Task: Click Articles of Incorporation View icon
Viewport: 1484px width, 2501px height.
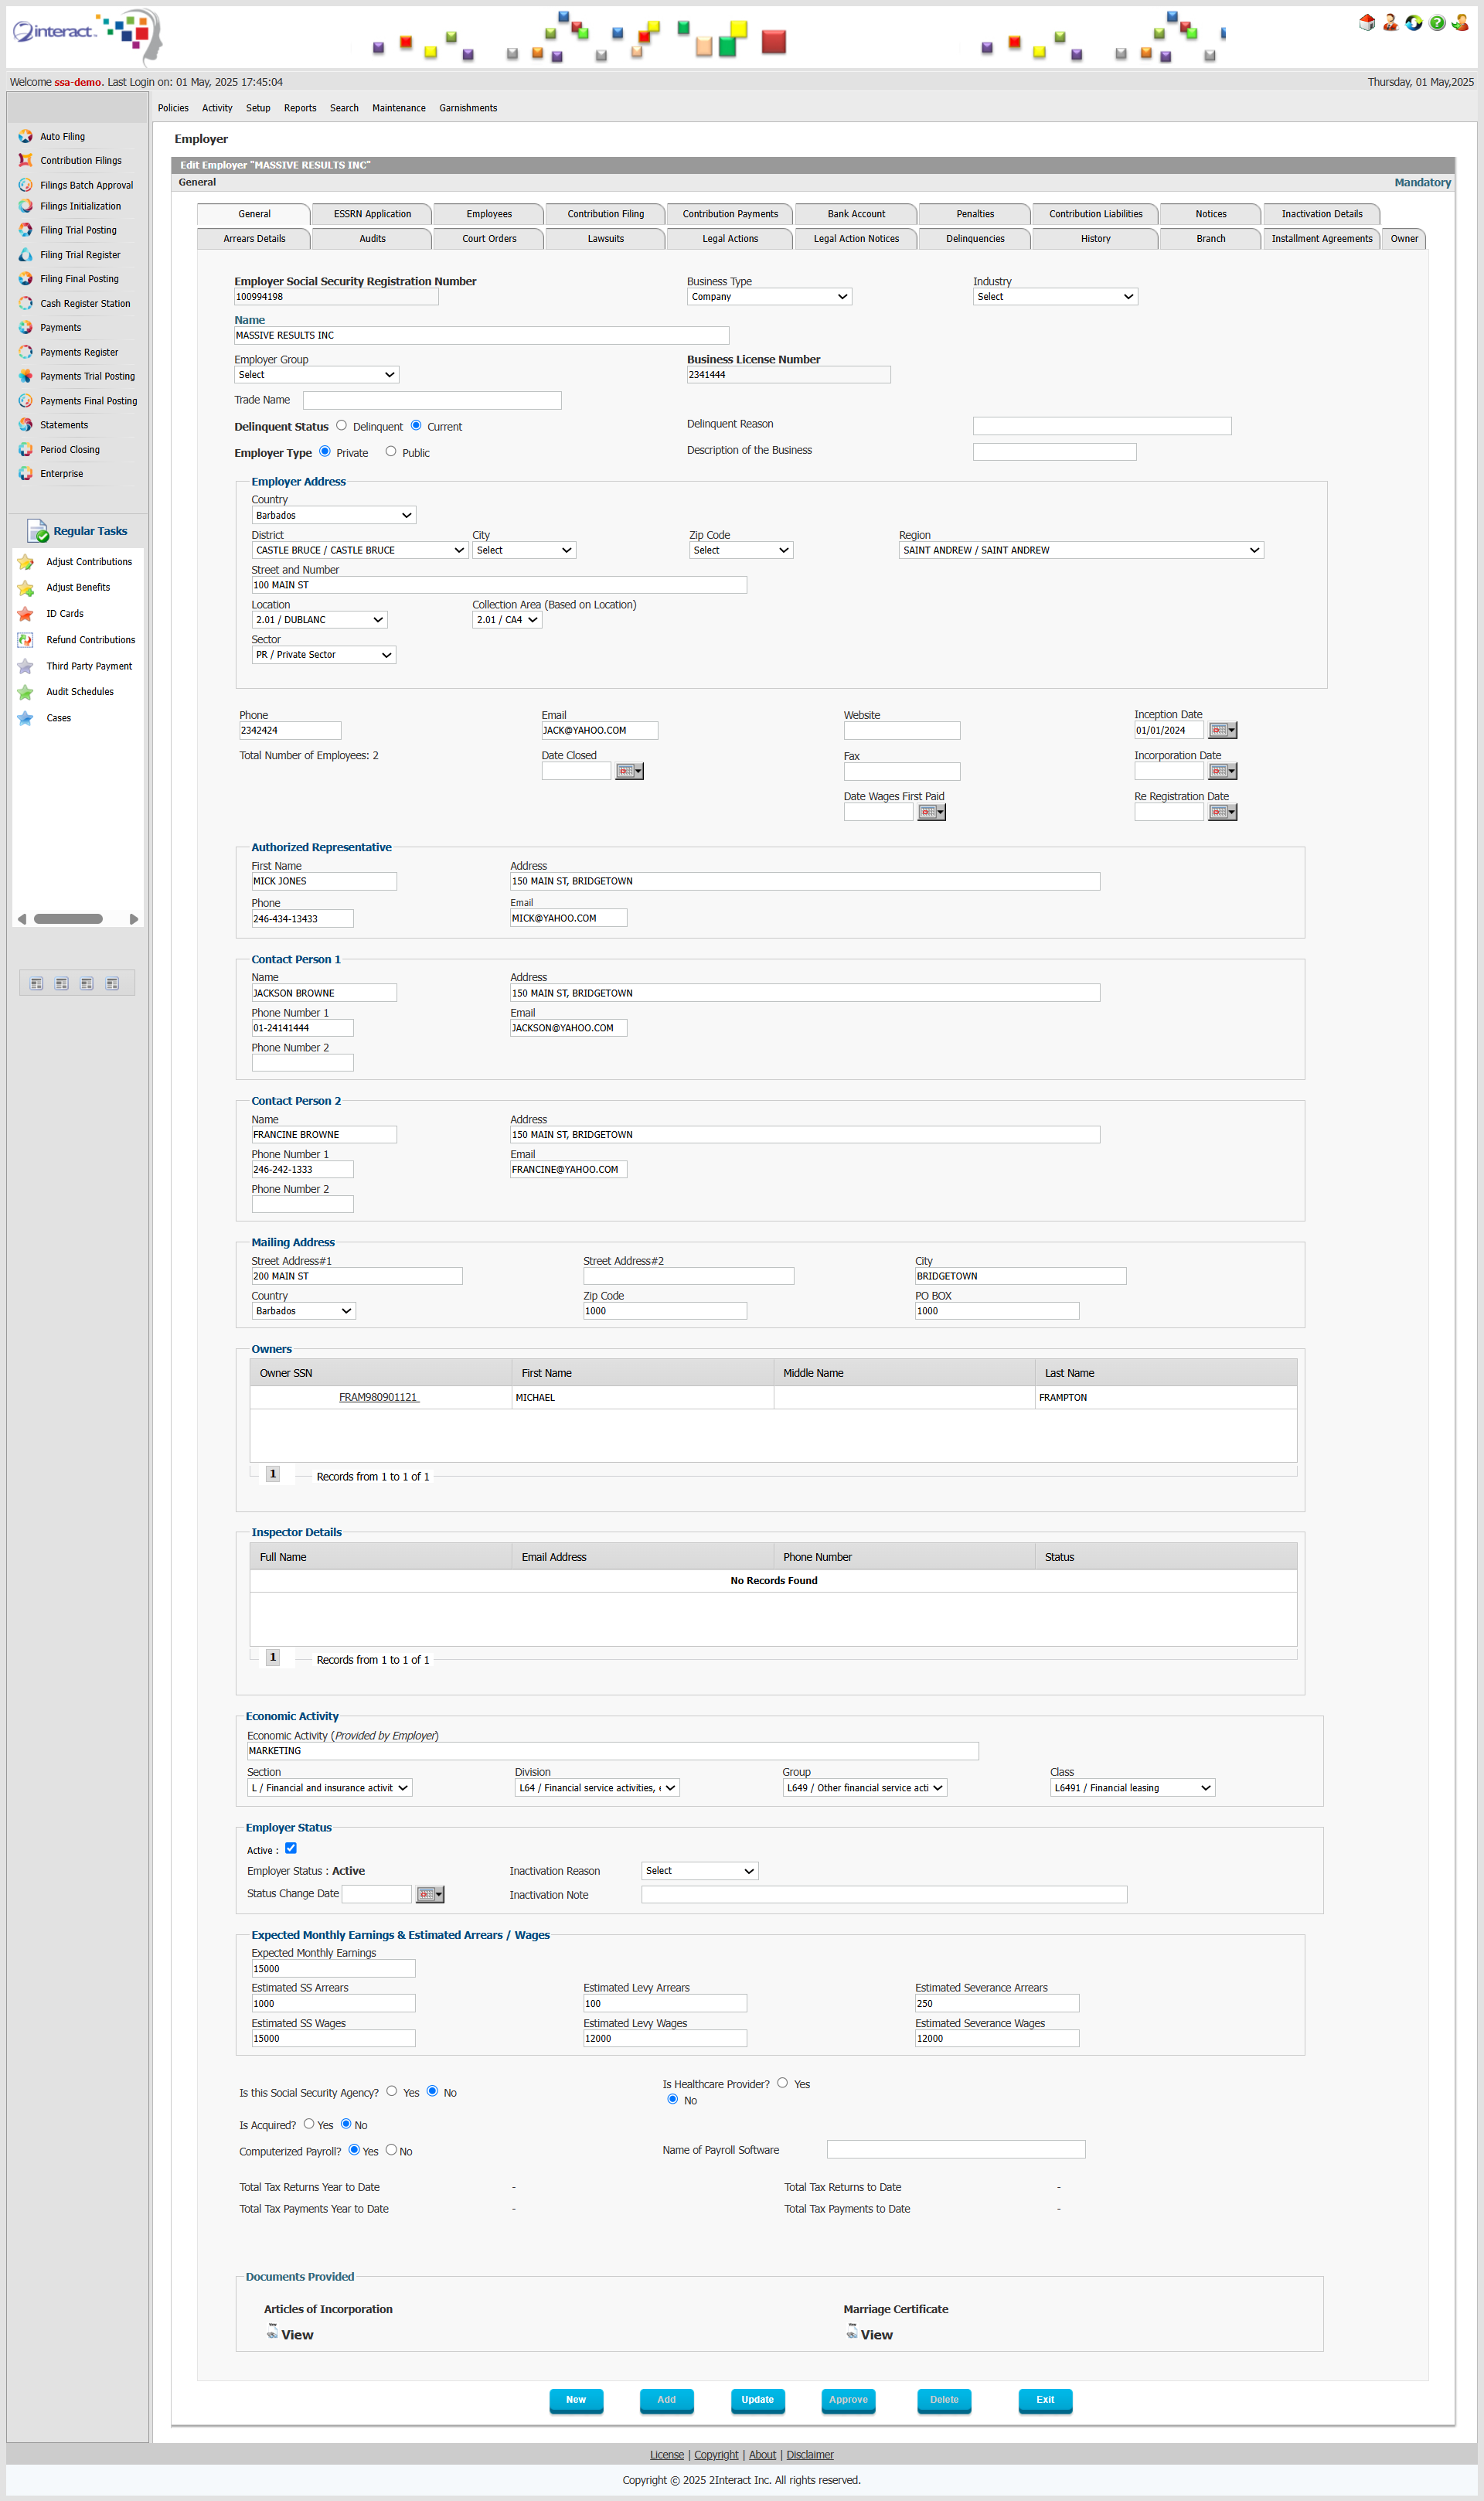Action: coord(272,2332)
